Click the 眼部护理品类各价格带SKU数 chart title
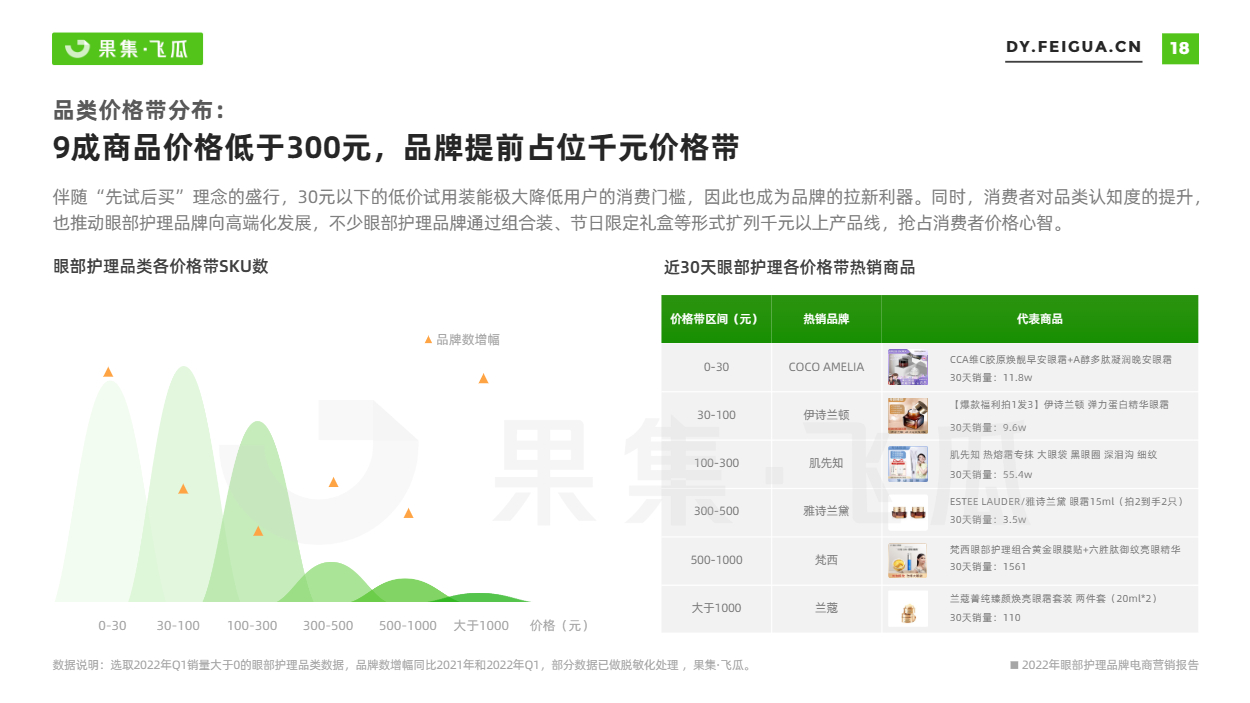This screenshot has height=703, width=1250. point(161,267)
